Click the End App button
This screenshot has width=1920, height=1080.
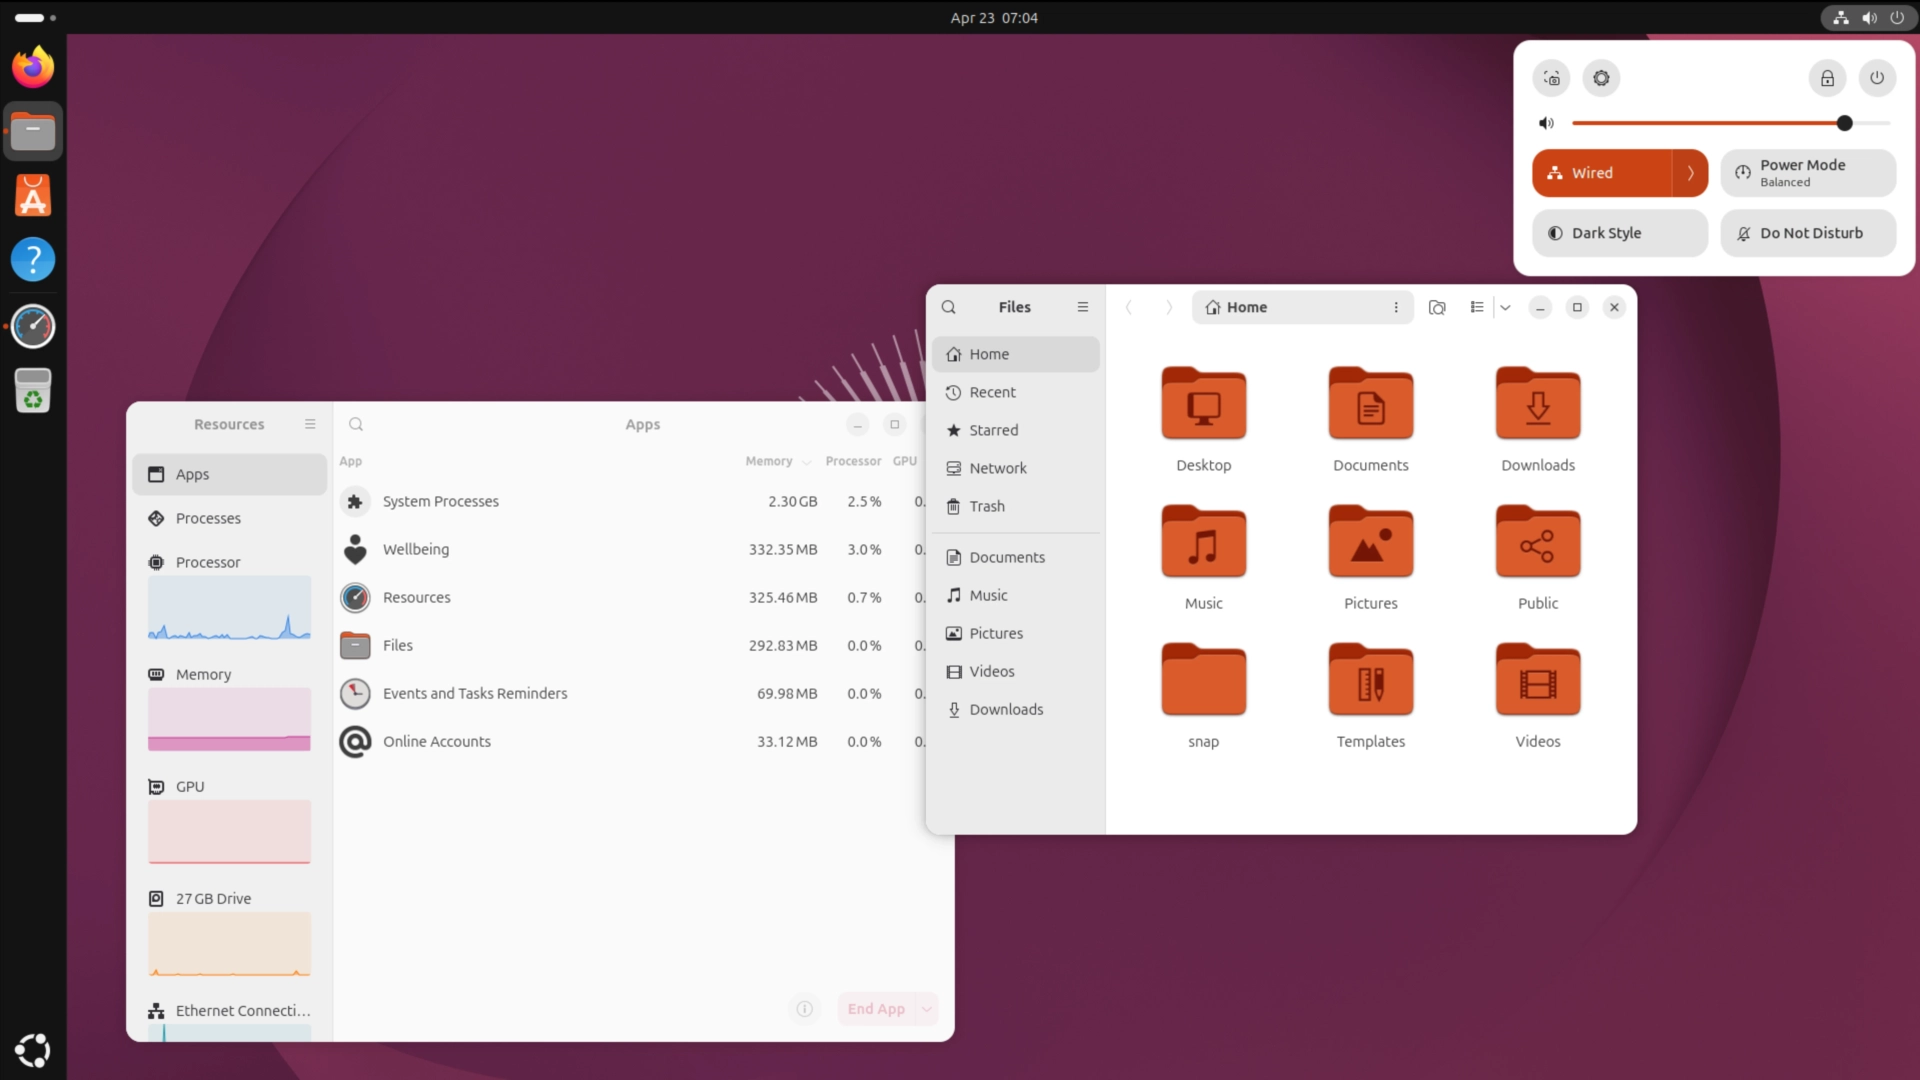coord(878,1008)
